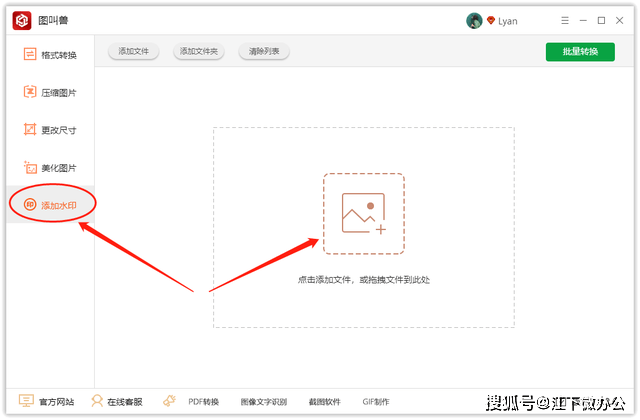Open the hamburger menu icon

[565, 20]
